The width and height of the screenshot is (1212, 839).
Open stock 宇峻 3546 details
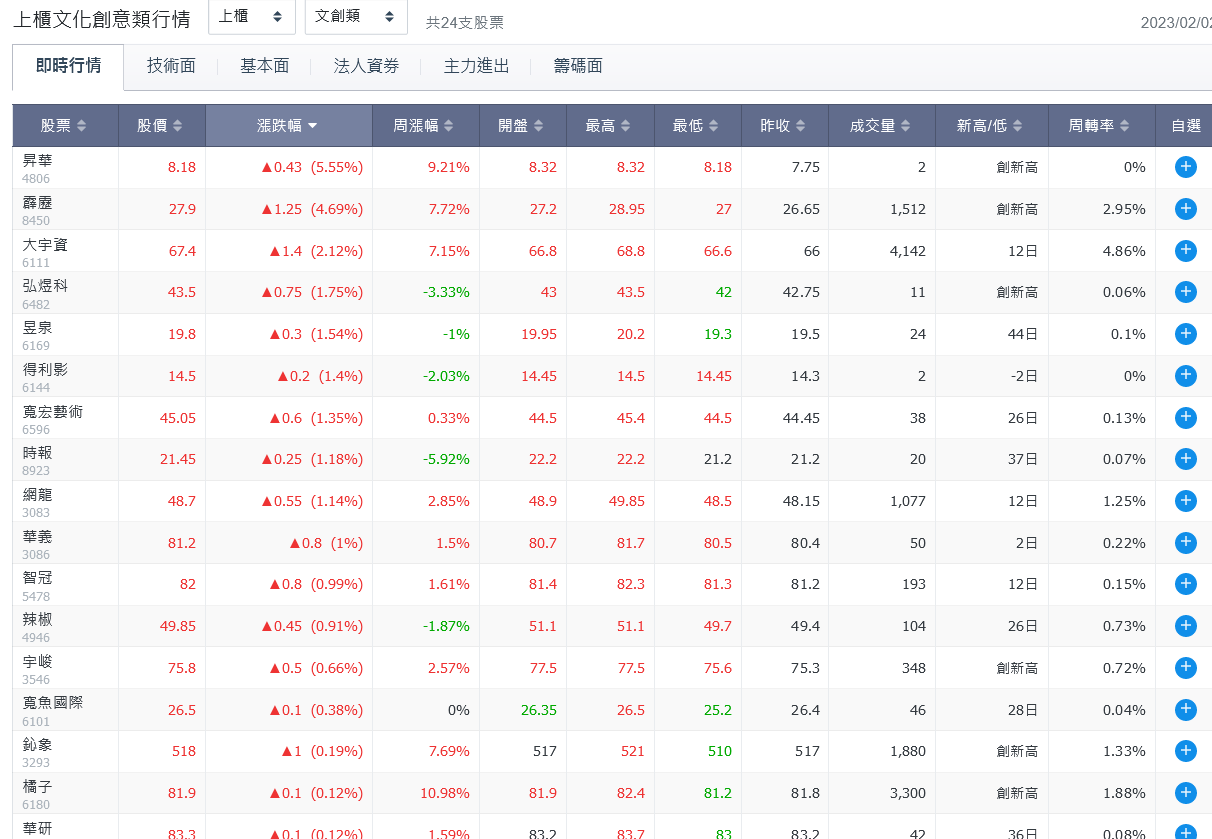coord(37,670)
